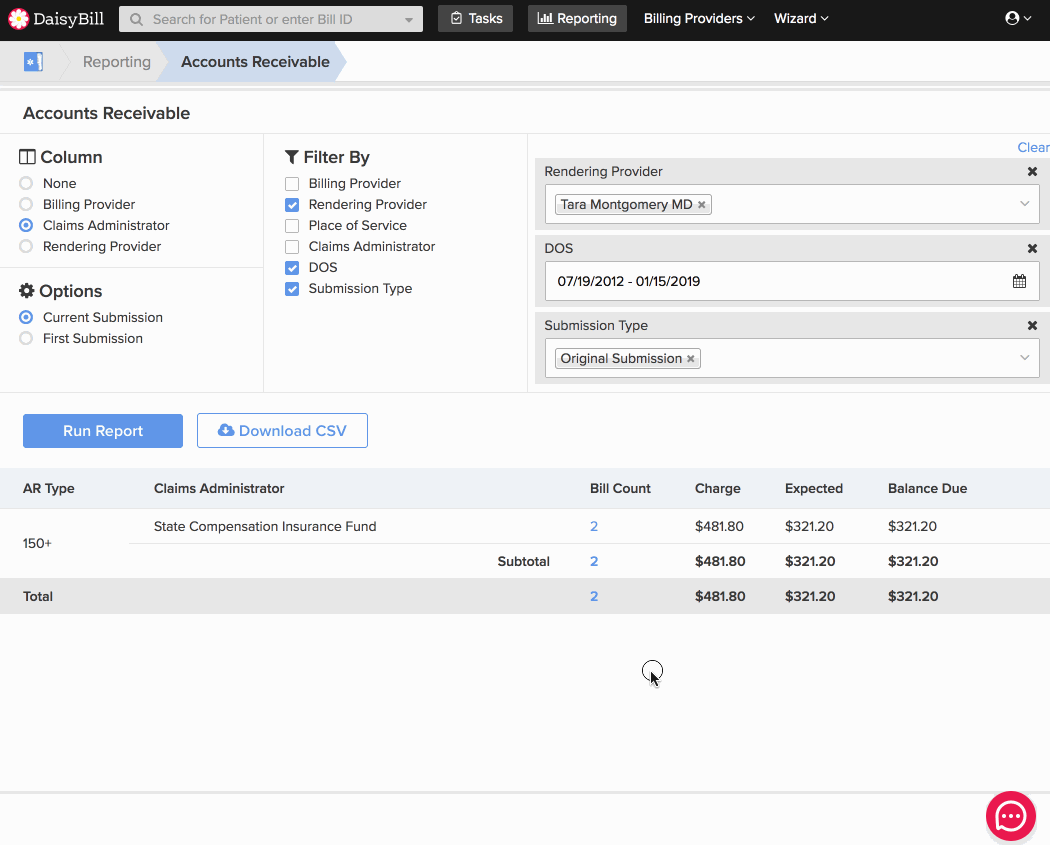Viewport: 1050px width, 845px height.
Task: Remove the Rendering Provider filter panel
Action: (1032, 171)
